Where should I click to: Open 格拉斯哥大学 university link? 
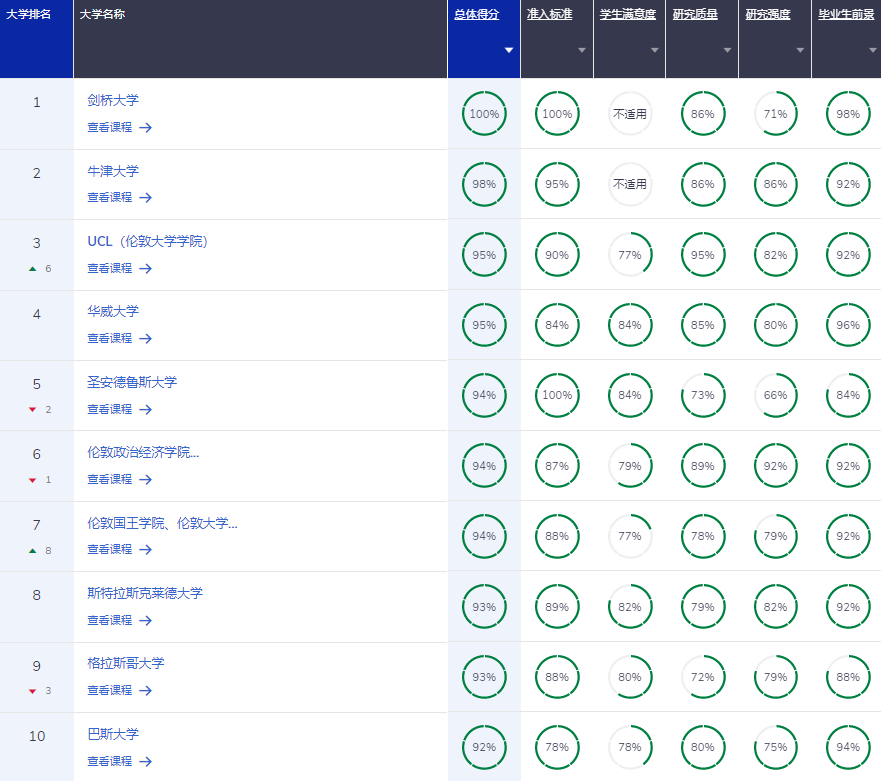(126, 664)
